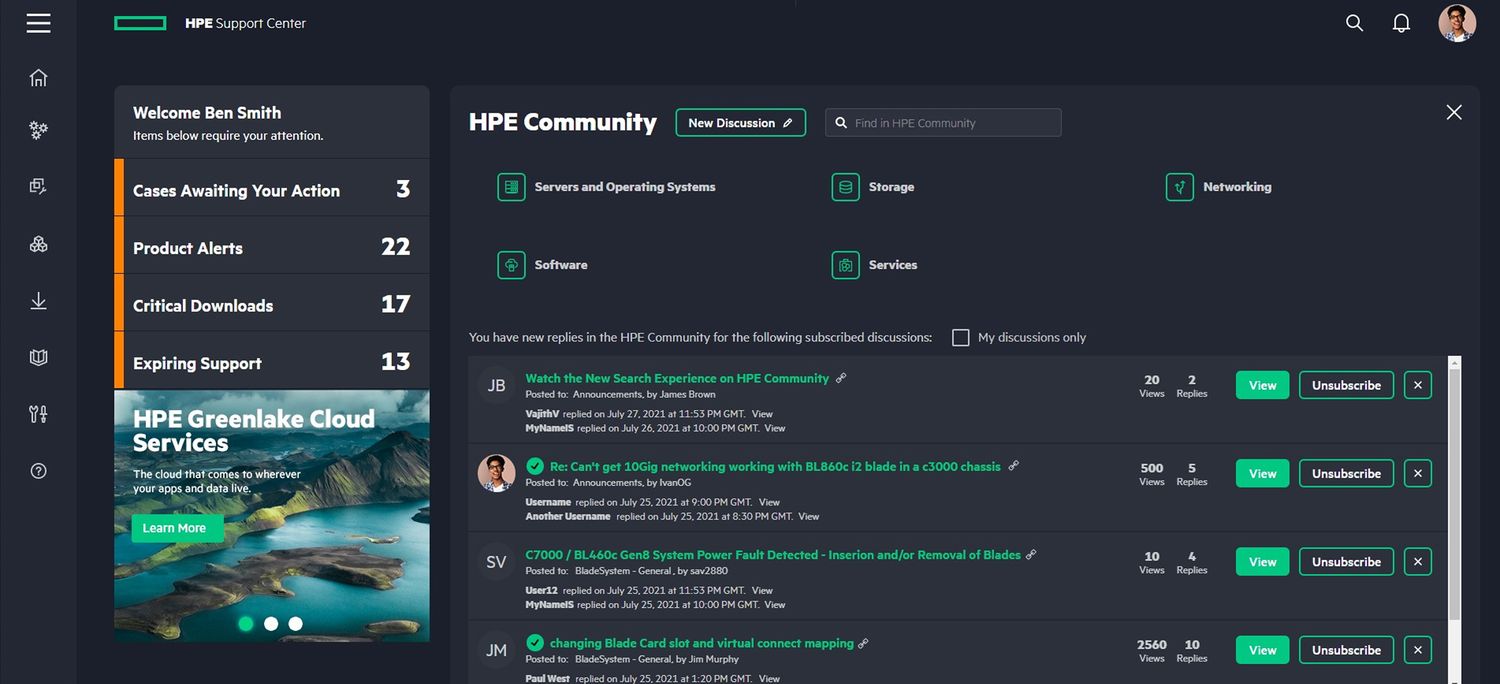The width and height of the screenshot is (1500, 684).
Task: Dismiss the C7000 Power Fault discussion row
Action: 1417,561
